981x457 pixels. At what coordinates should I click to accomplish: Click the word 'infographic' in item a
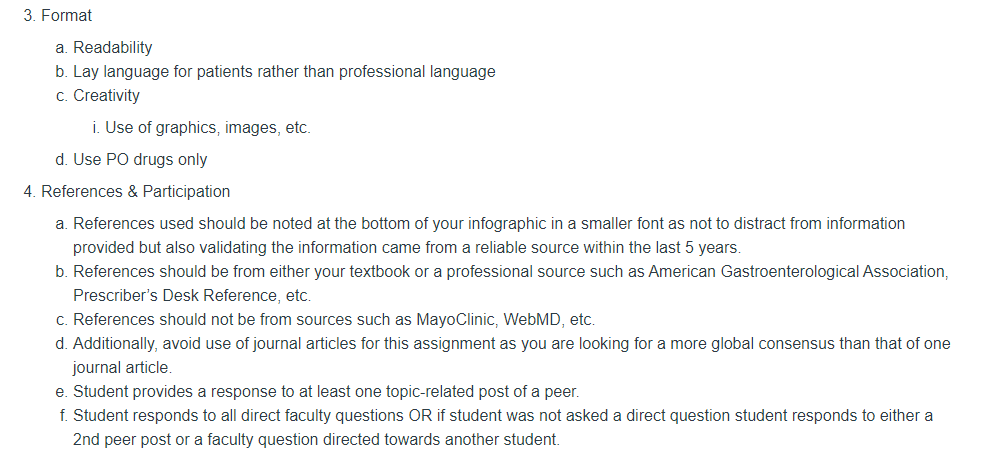pos(507,223)
